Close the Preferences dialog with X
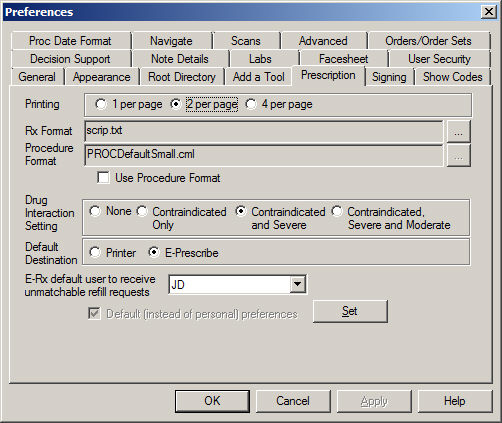 [489, 12]
